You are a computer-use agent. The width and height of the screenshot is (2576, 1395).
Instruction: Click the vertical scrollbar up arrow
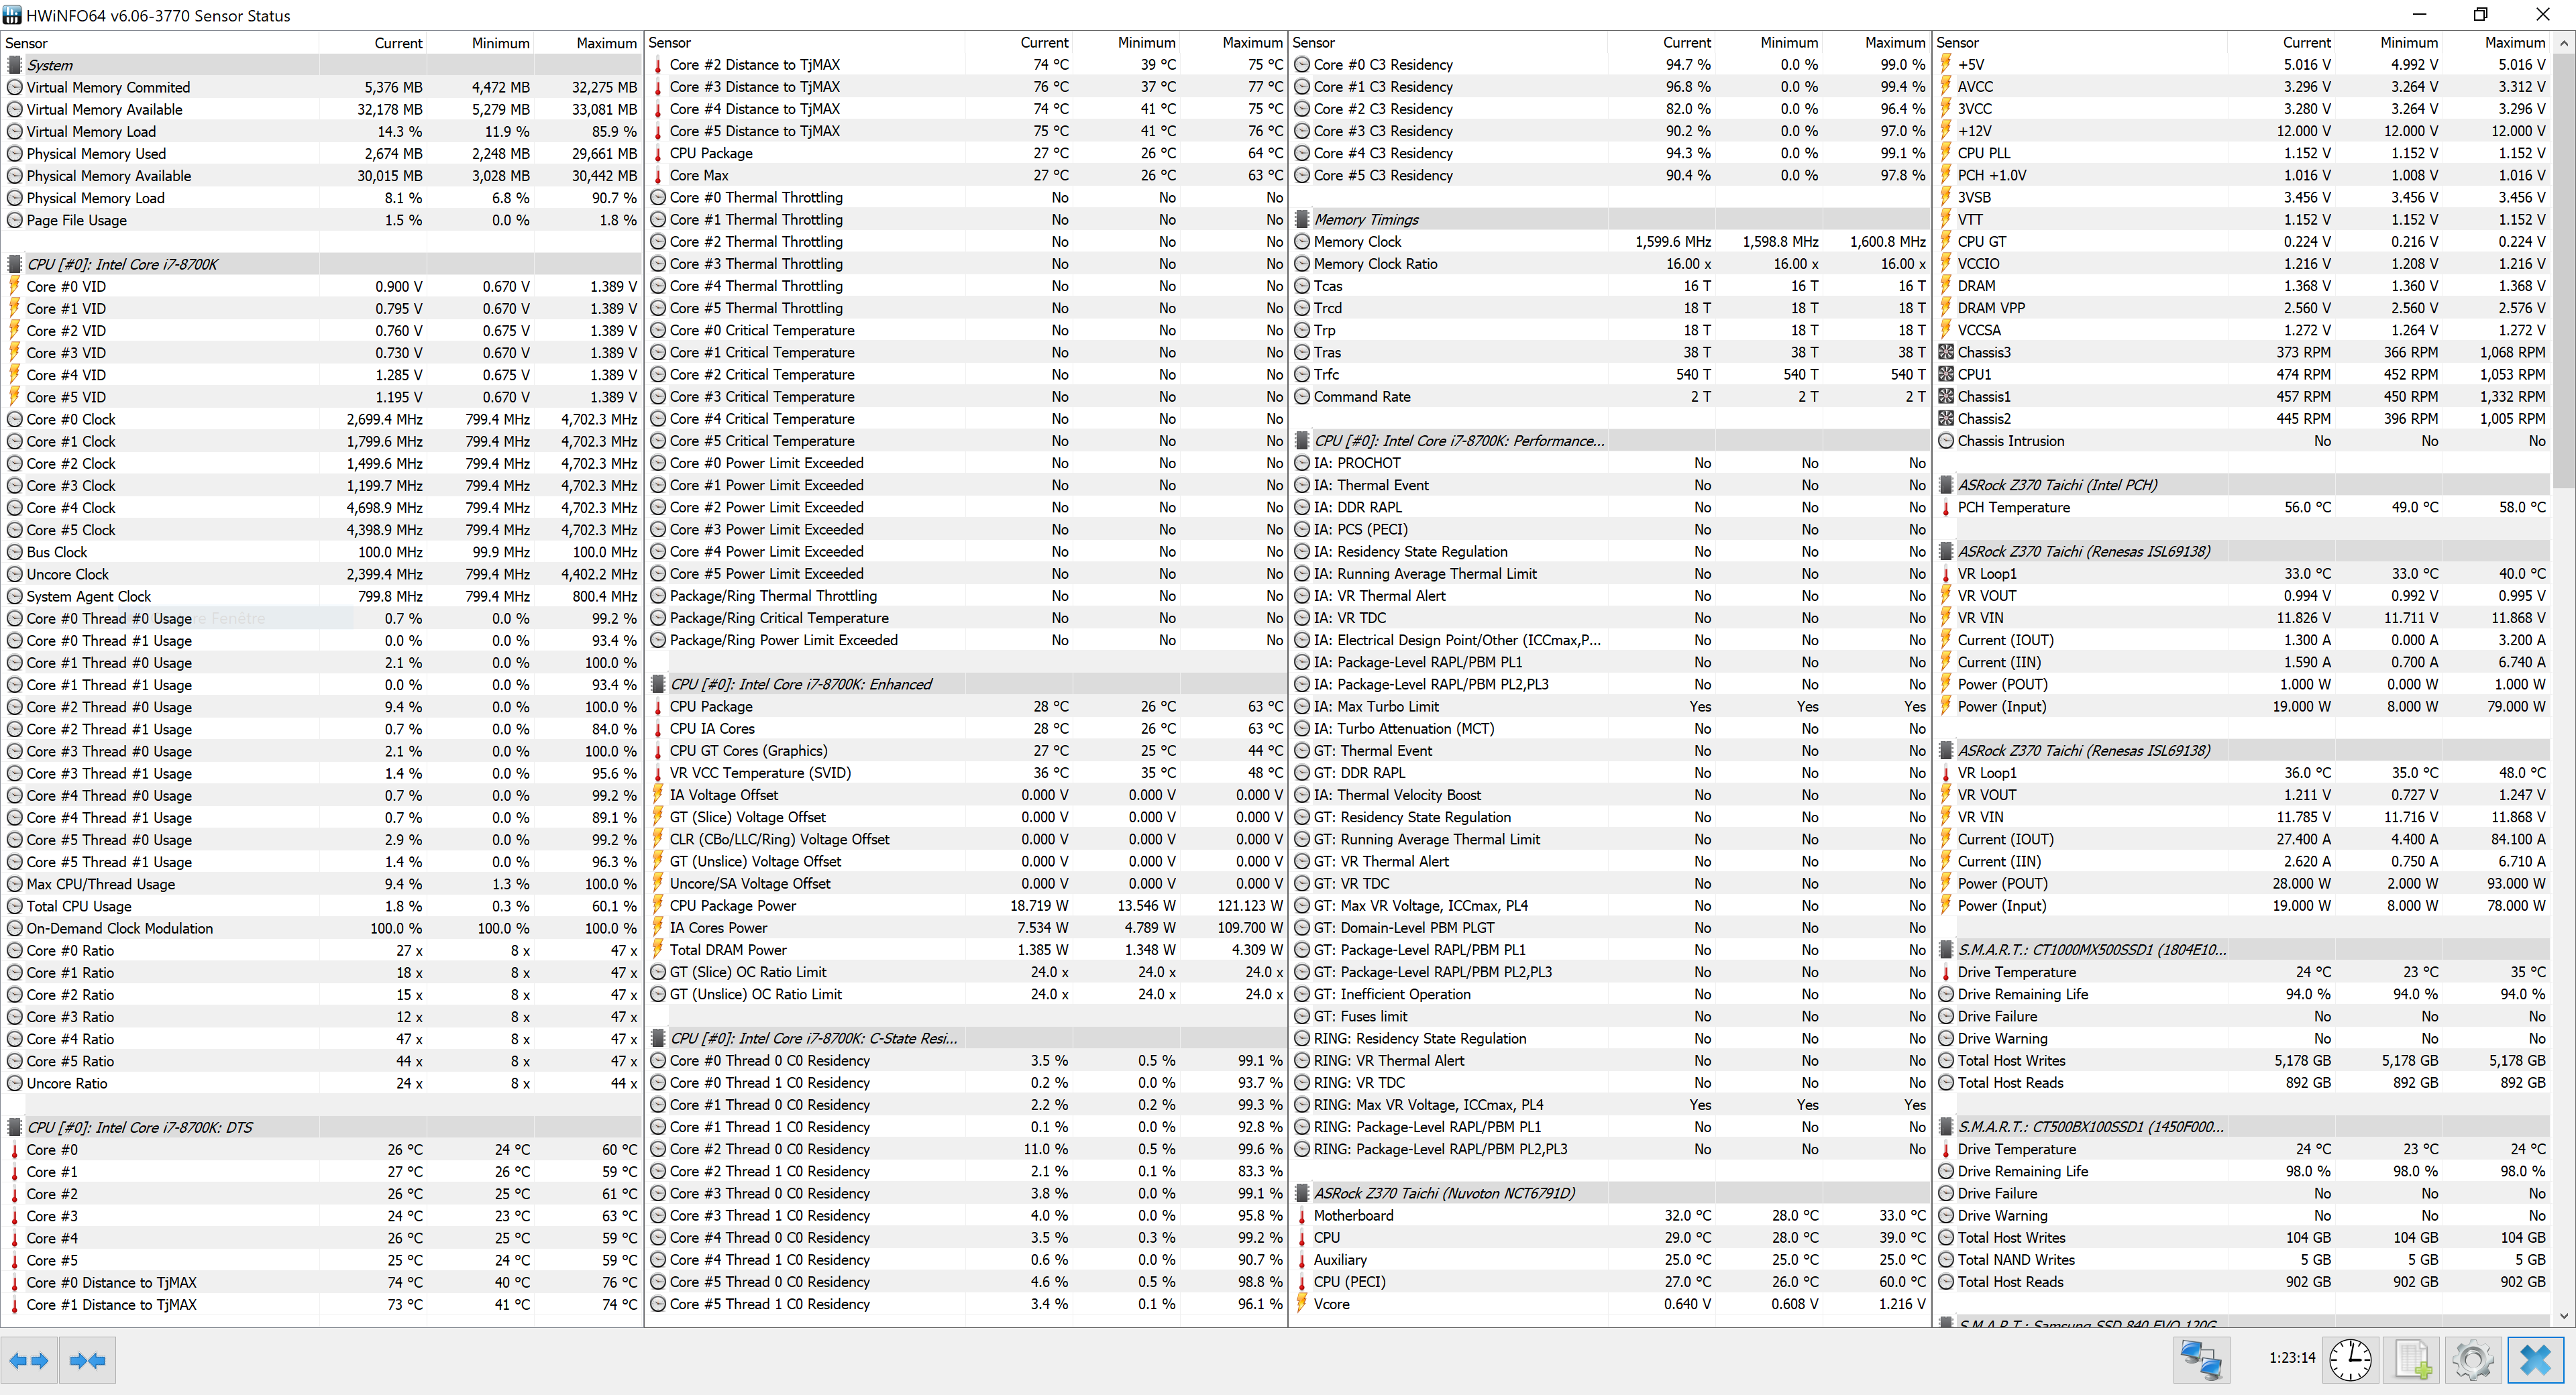(2564, 44)
